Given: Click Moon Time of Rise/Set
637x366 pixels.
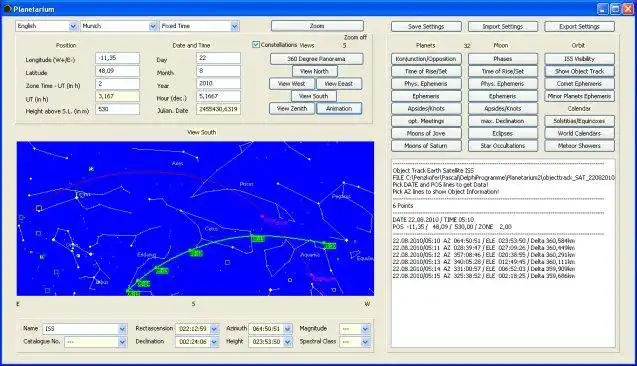Looking at the screenshot, I should (x=503, y=71).
